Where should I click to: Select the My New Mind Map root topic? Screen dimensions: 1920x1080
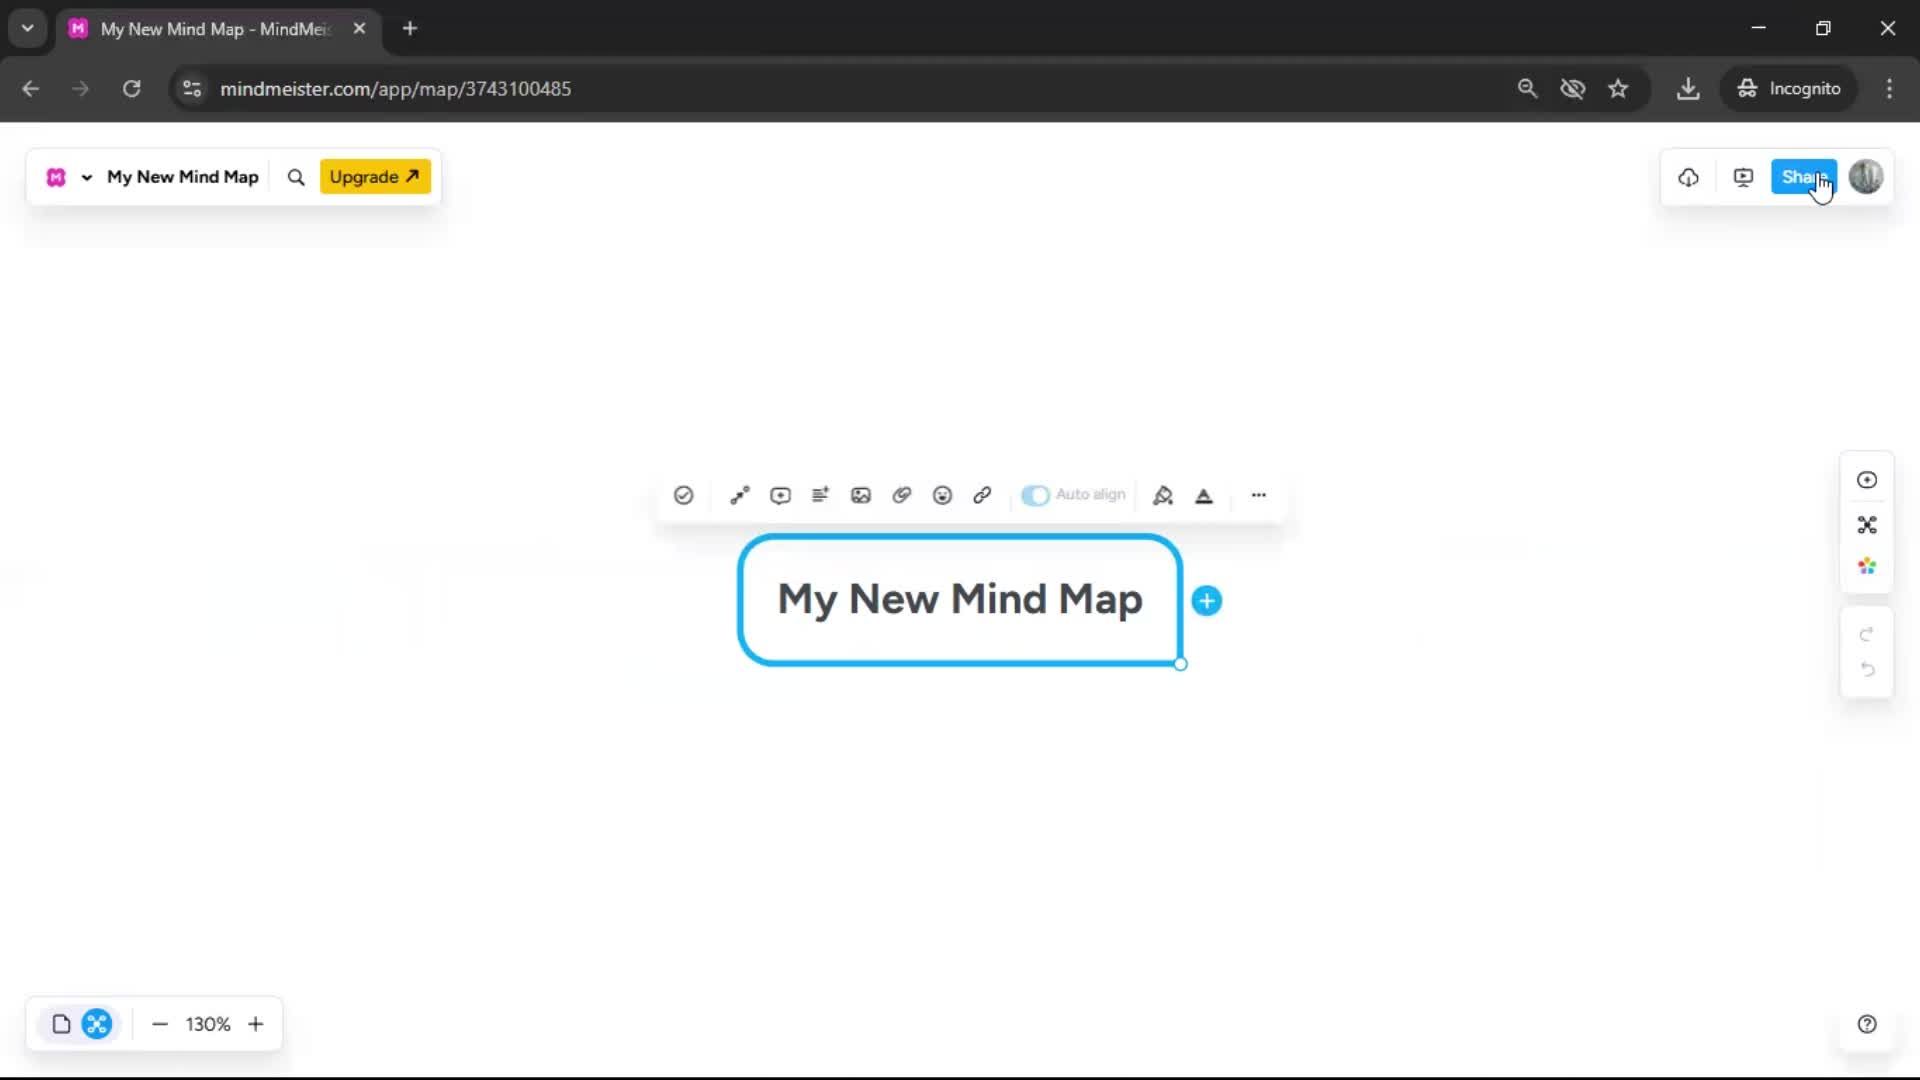[960, 600]
